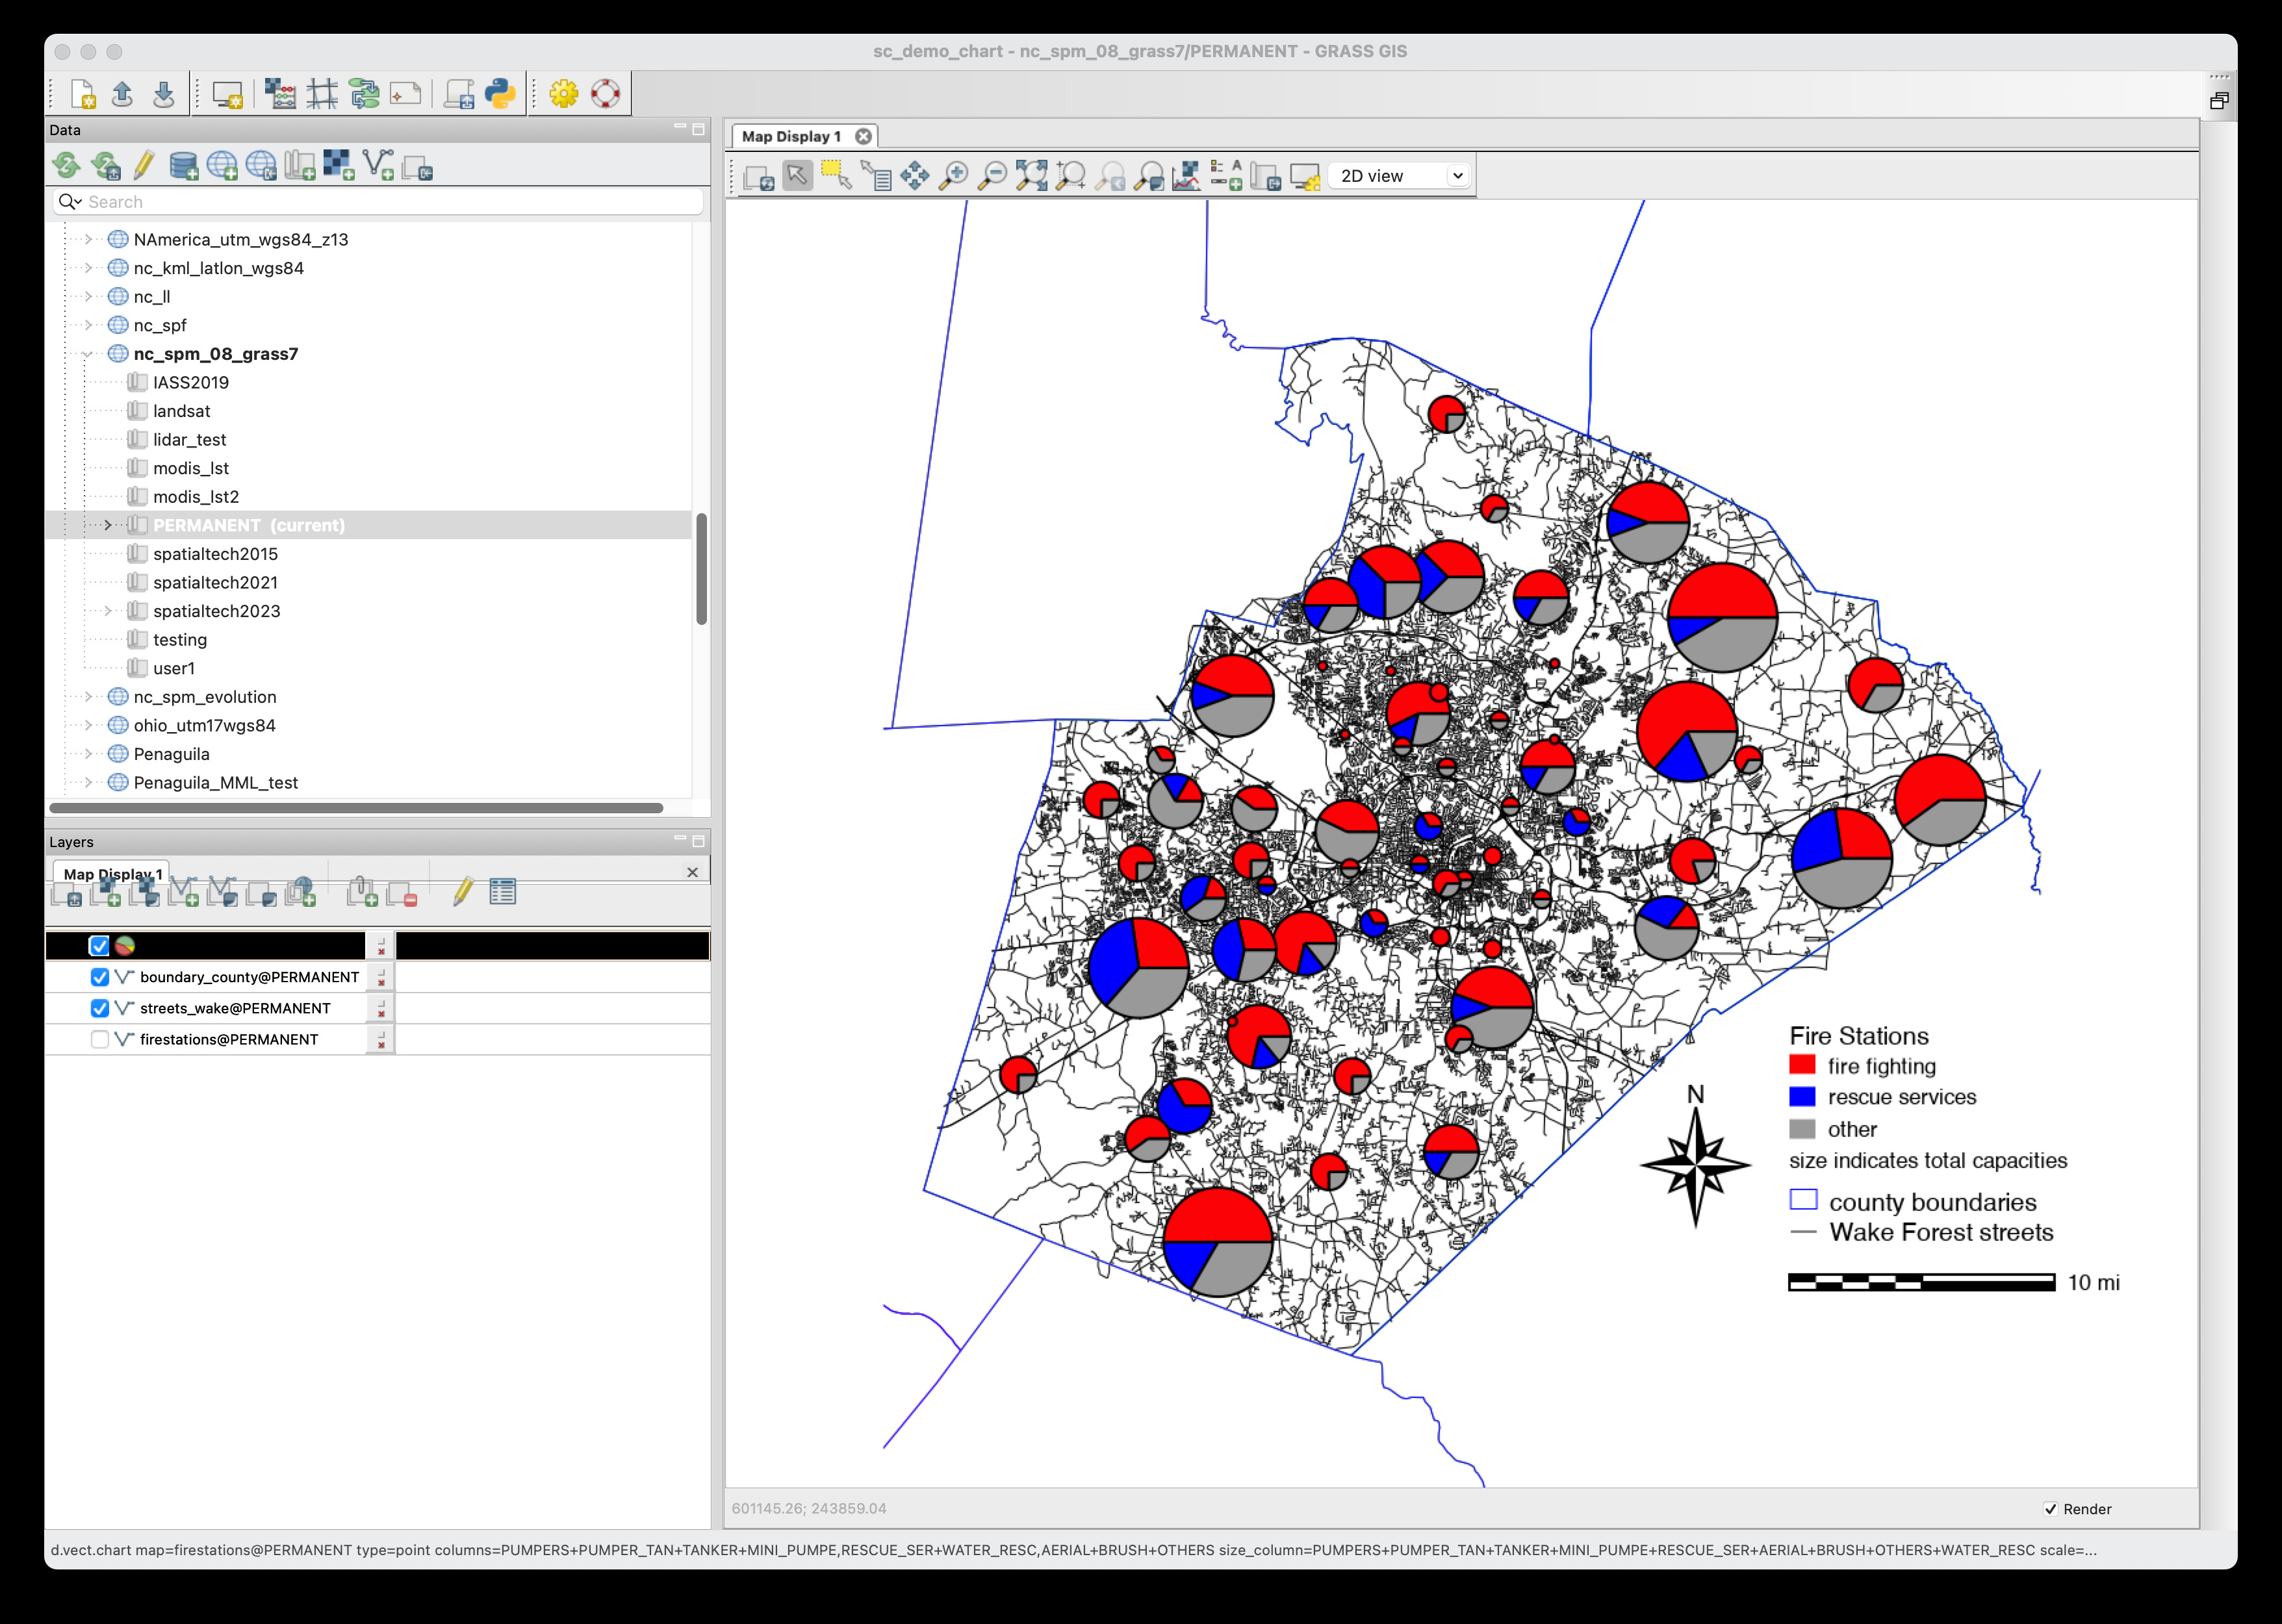Image resolution: width=2282 pixels, height=1624 pixels.
Task: Expand the nc_spm_evolution project
Action: coord(88,697)
